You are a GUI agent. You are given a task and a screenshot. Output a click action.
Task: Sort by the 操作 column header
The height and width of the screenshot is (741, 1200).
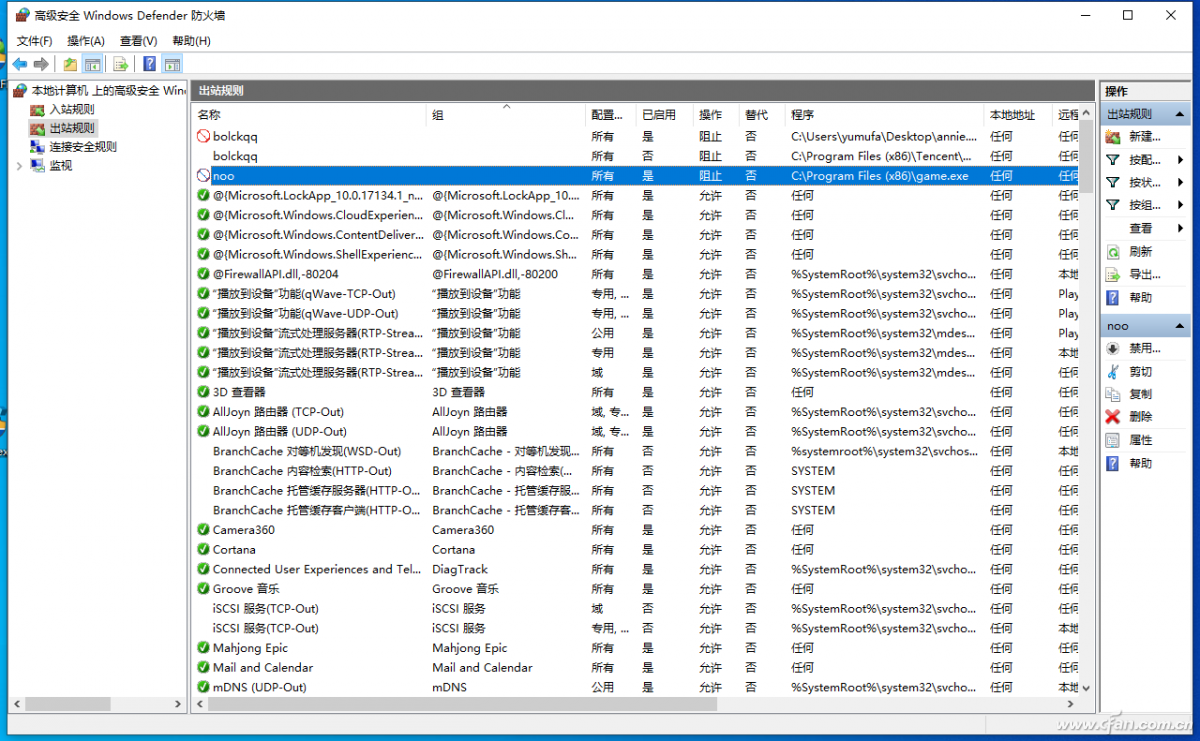(x=716, y=115)
